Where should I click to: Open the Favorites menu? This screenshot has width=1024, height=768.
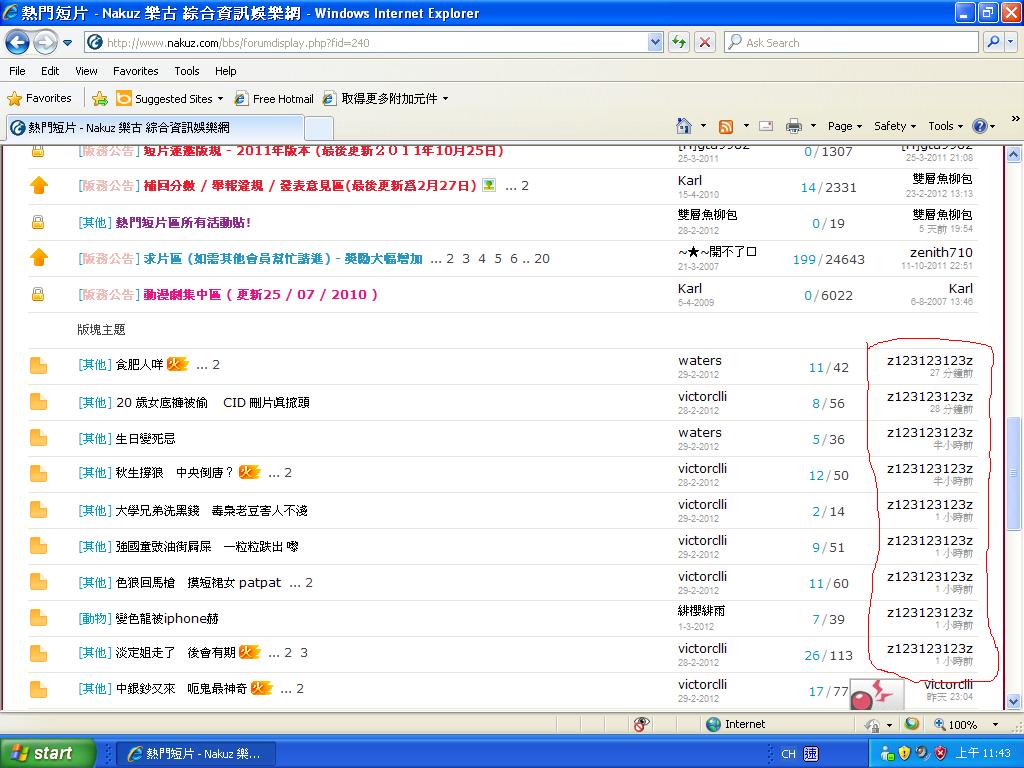point(136,71)
